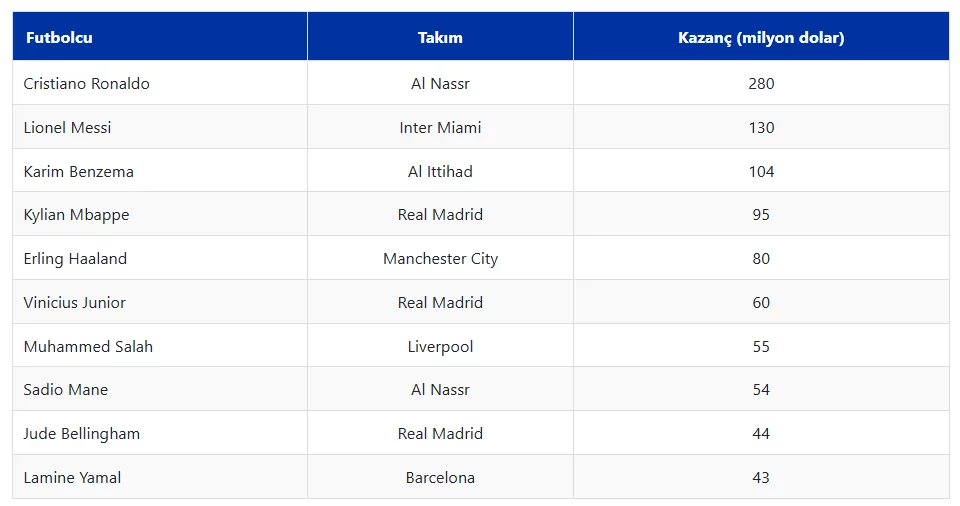Select the Muhammed Salah cell
960x506 pixels.
click(89, 347)
